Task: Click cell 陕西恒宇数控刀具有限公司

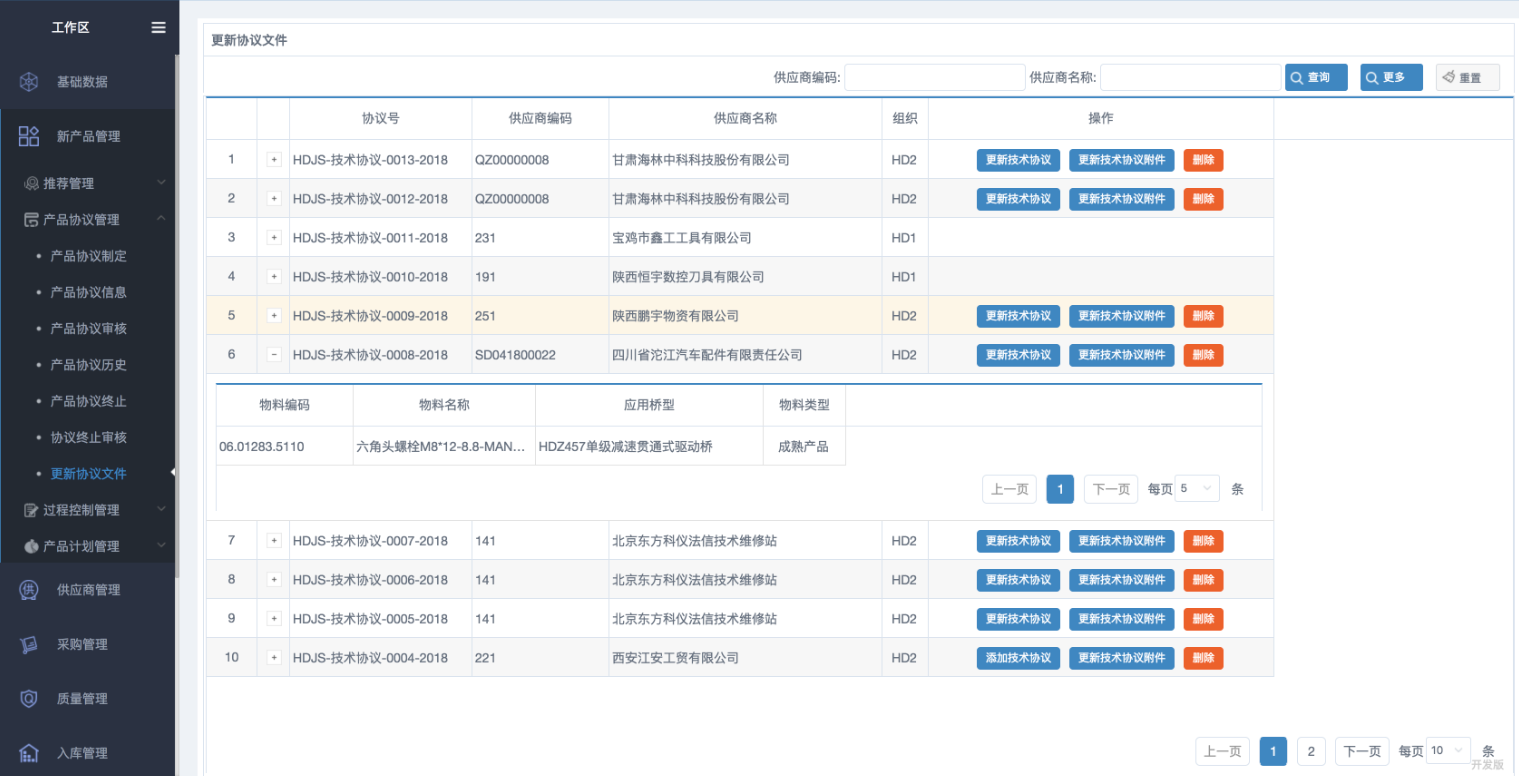Action: 745,277
